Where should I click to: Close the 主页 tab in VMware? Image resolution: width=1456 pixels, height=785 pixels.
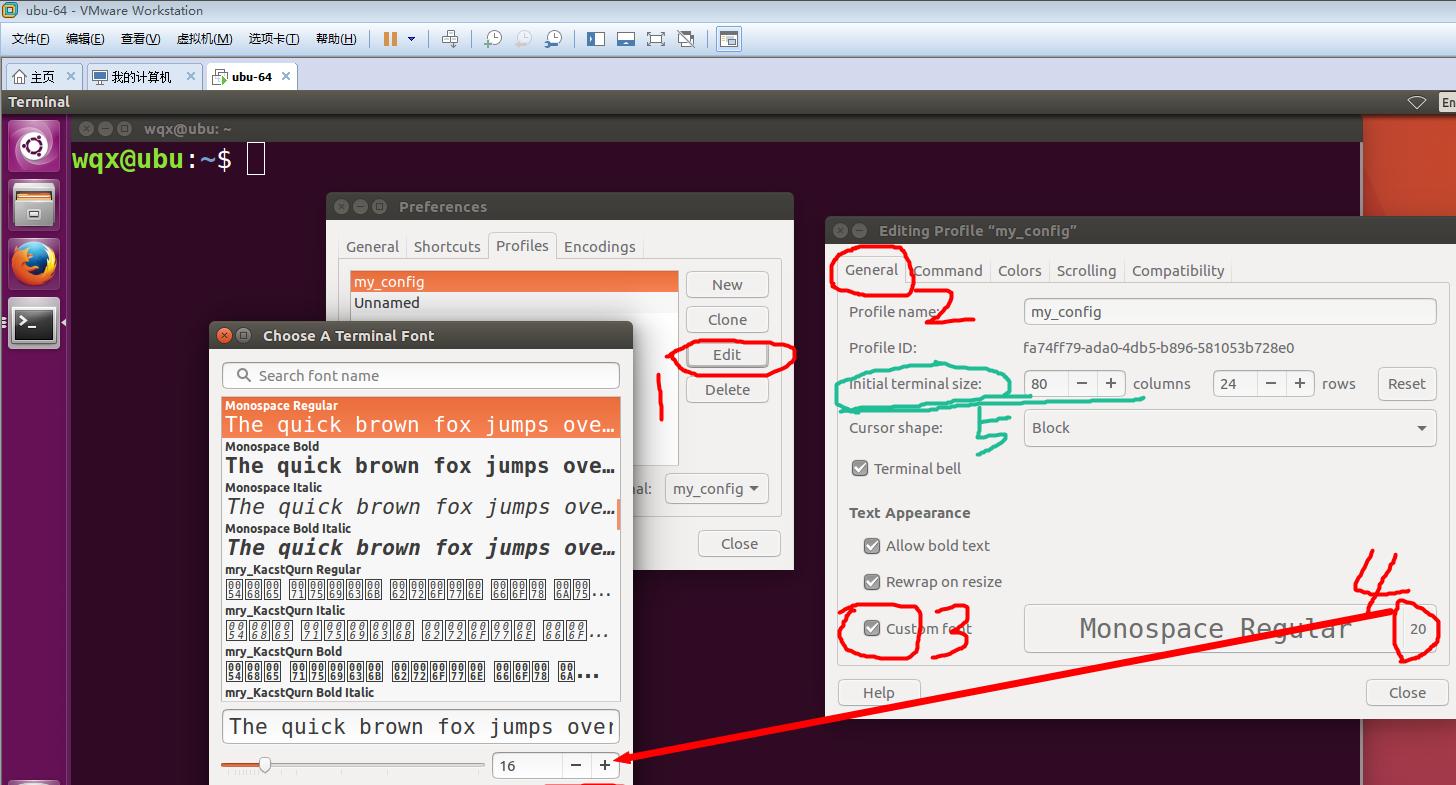71,76
